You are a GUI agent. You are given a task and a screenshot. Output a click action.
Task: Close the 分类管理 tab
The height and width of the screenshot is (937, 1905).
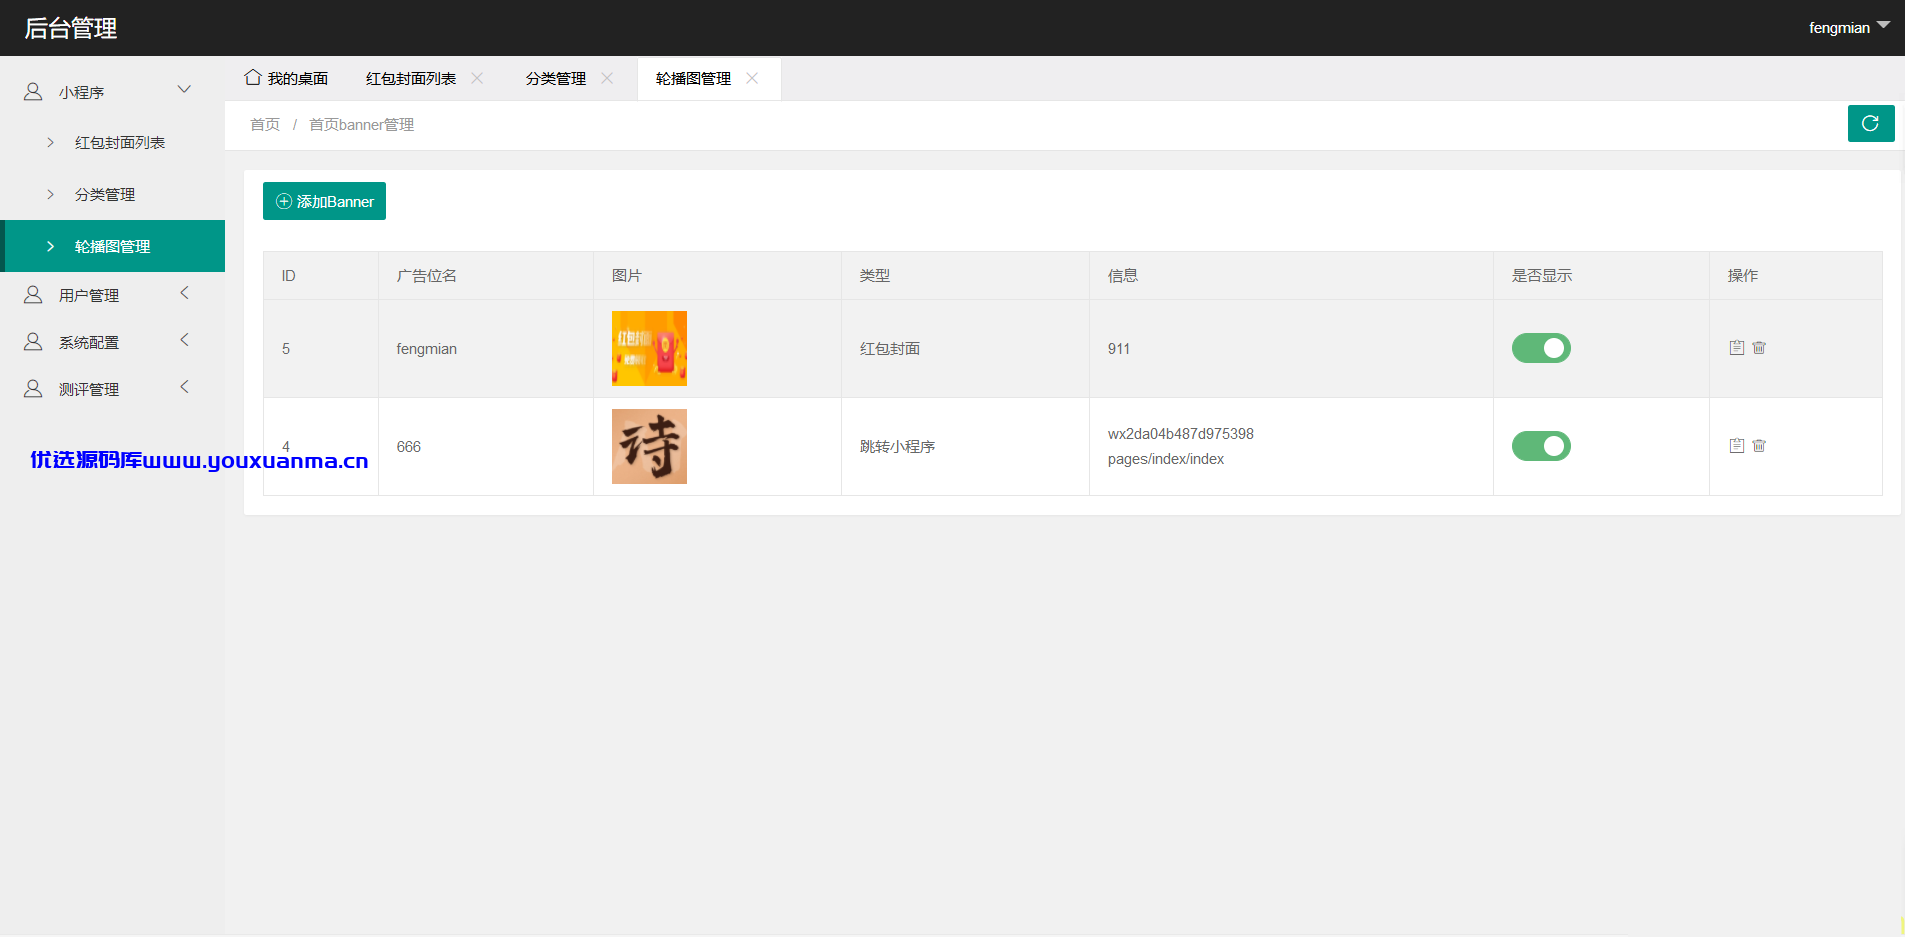pos(607,78)
